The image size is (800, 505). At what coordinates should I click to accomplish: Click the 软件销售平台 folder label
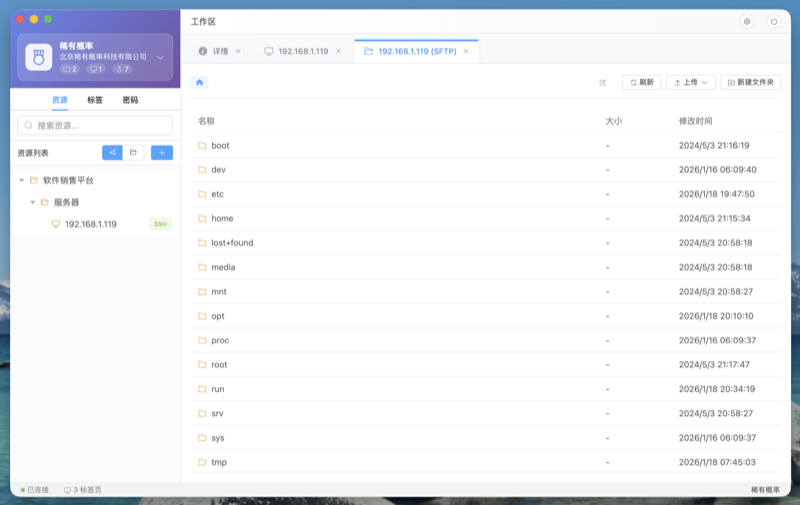coord(68,180)
